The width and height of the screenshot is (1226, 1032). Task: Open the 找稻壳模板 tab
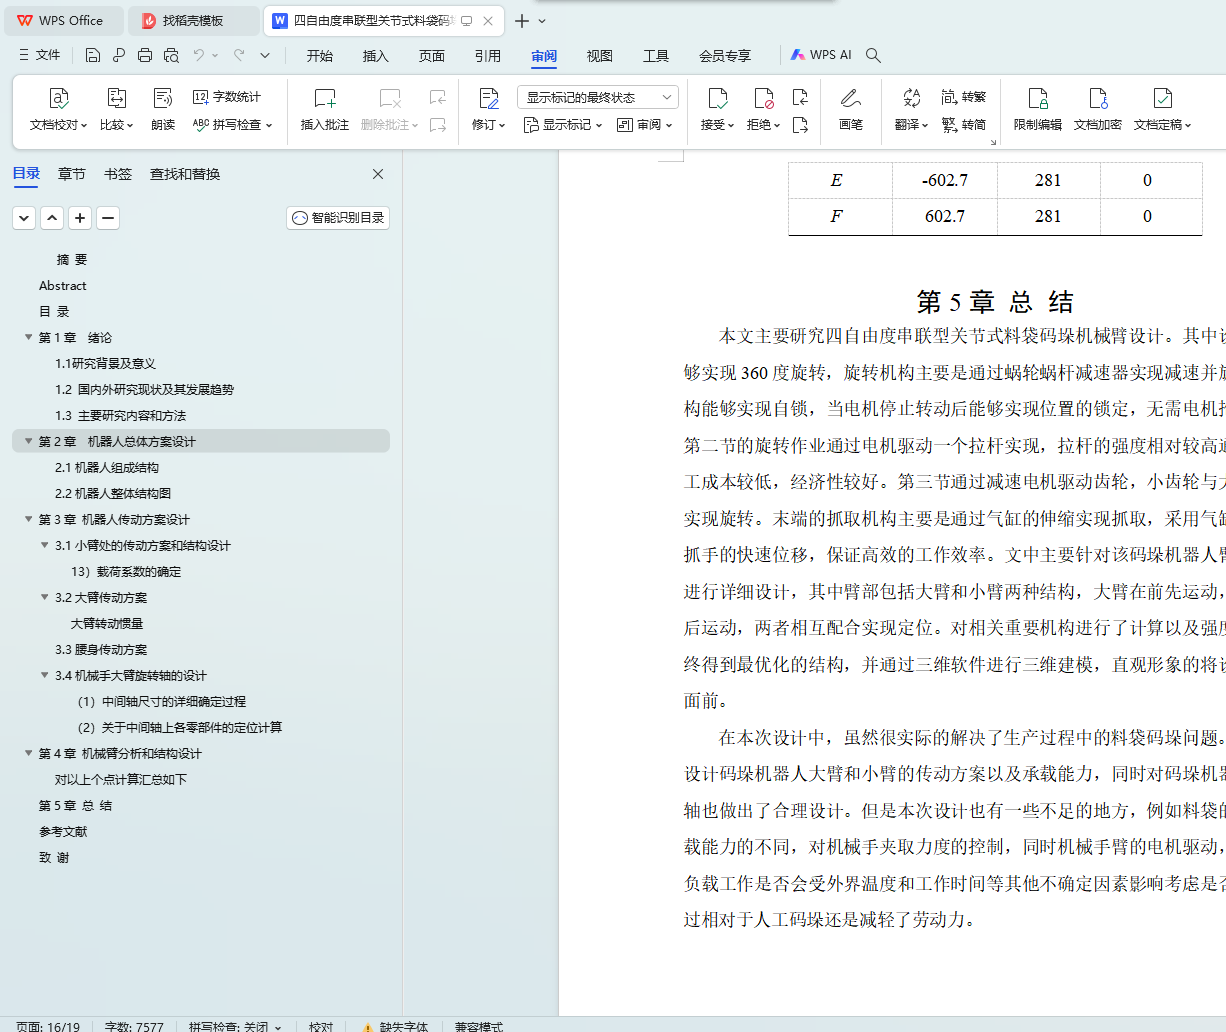click(193, 20)
